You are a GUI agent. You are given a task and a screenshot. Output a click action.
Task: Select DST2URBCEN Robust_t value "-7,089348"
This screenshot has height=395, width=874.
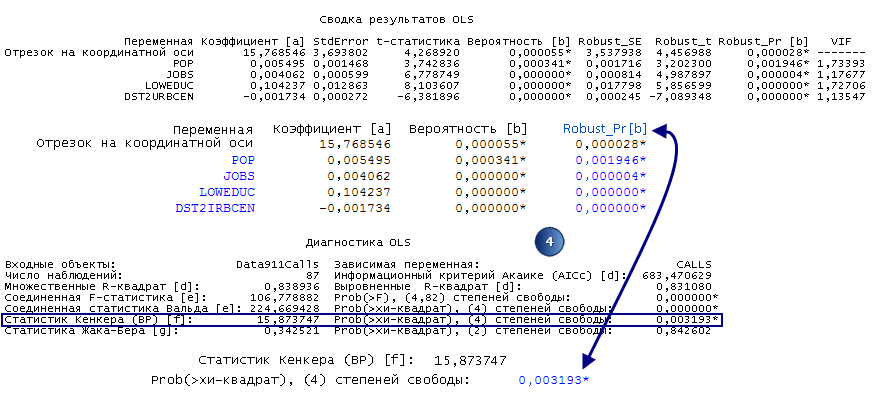[681, 96]
